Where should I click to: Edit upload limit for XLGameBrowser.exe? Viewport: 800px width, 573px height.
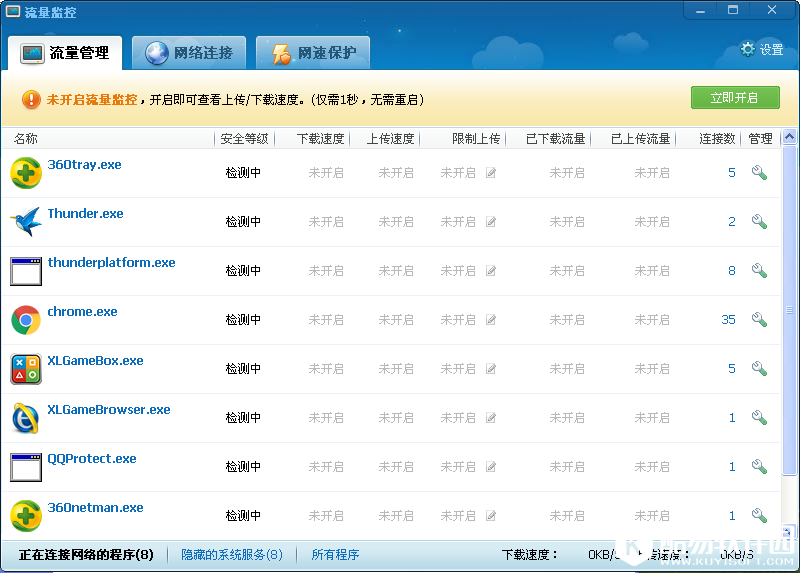click(x=491, y=418)
